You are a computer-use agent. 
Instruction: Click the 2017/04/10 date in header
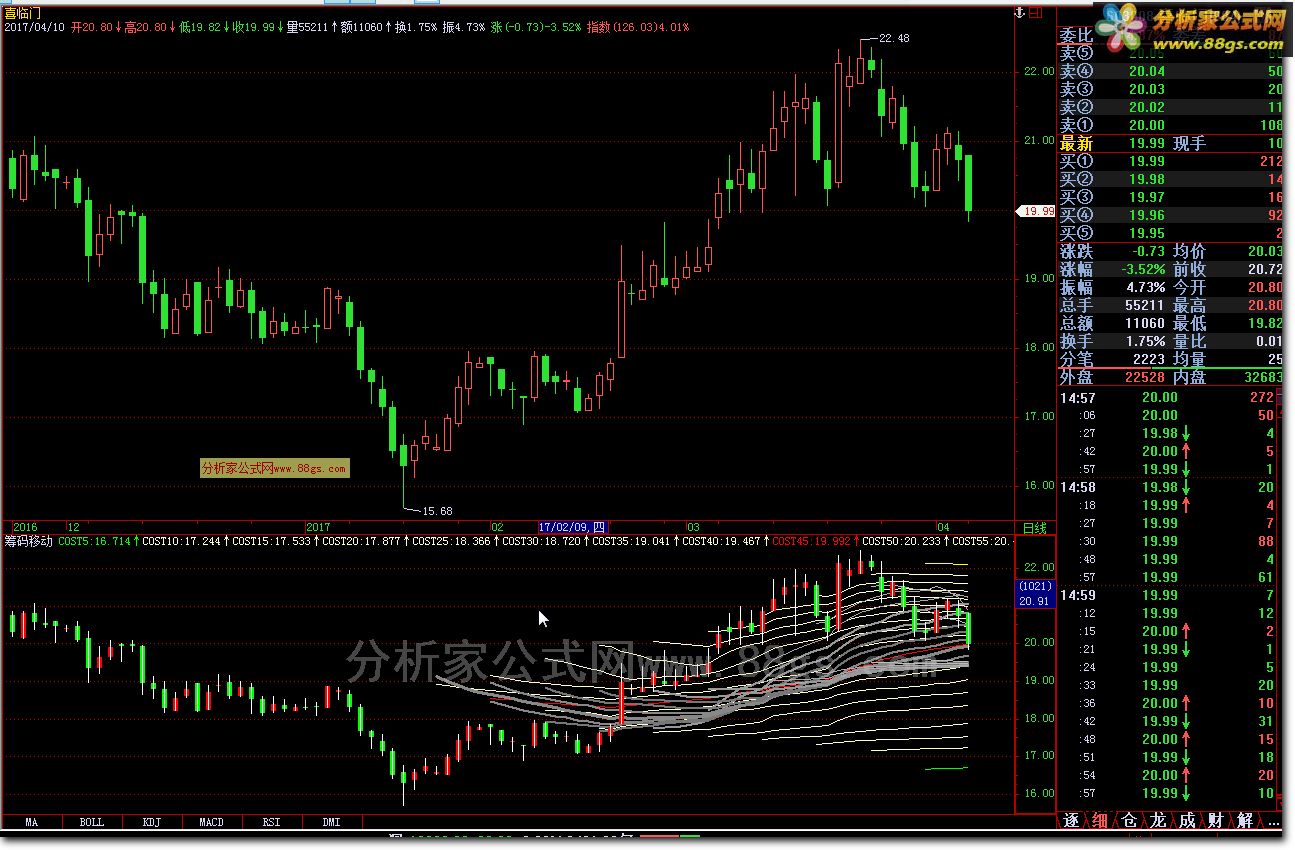point(35,27)
